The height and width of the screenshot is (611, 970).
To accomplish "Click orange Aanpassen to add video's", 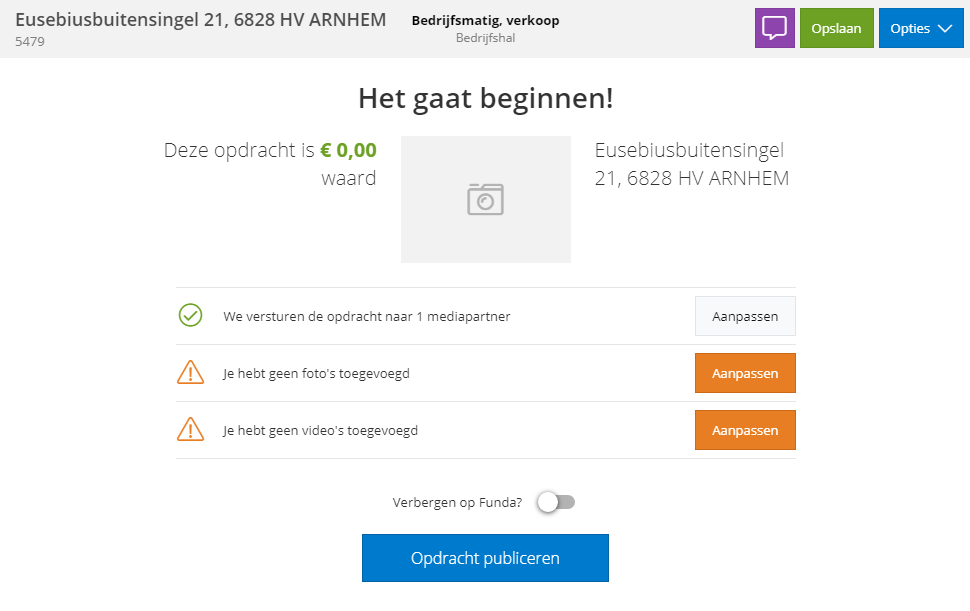I will [745, 430].
